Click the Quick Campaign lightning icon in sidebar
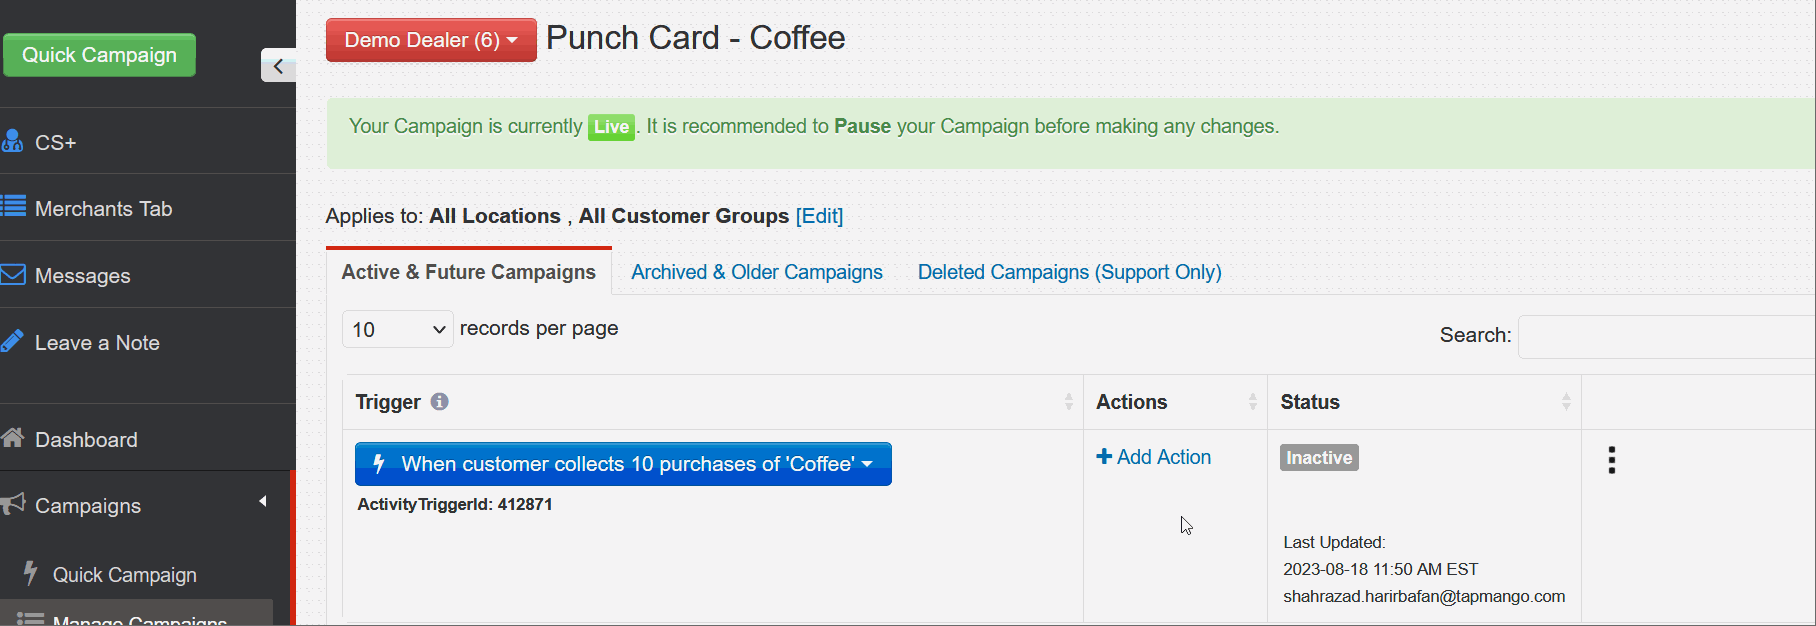Viewport: 1816px width, 626px height. [x=30, y=574]
